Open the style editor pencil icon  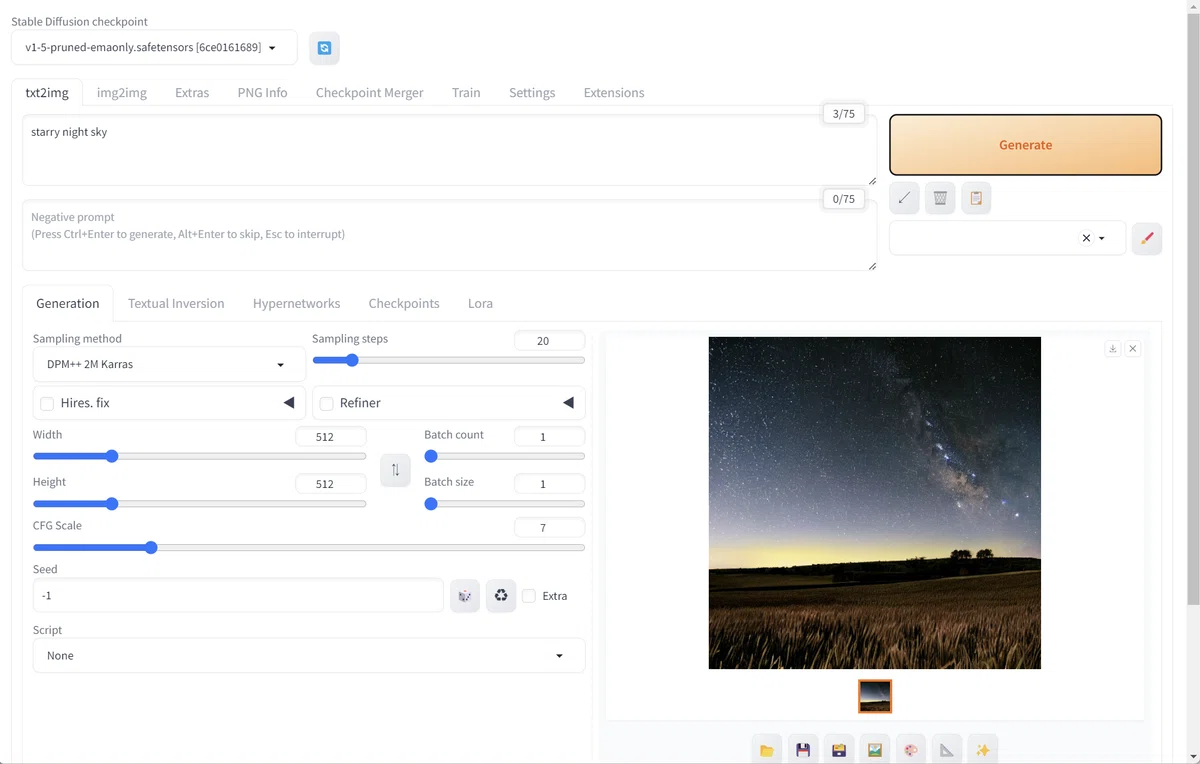tap(1147, 238)
